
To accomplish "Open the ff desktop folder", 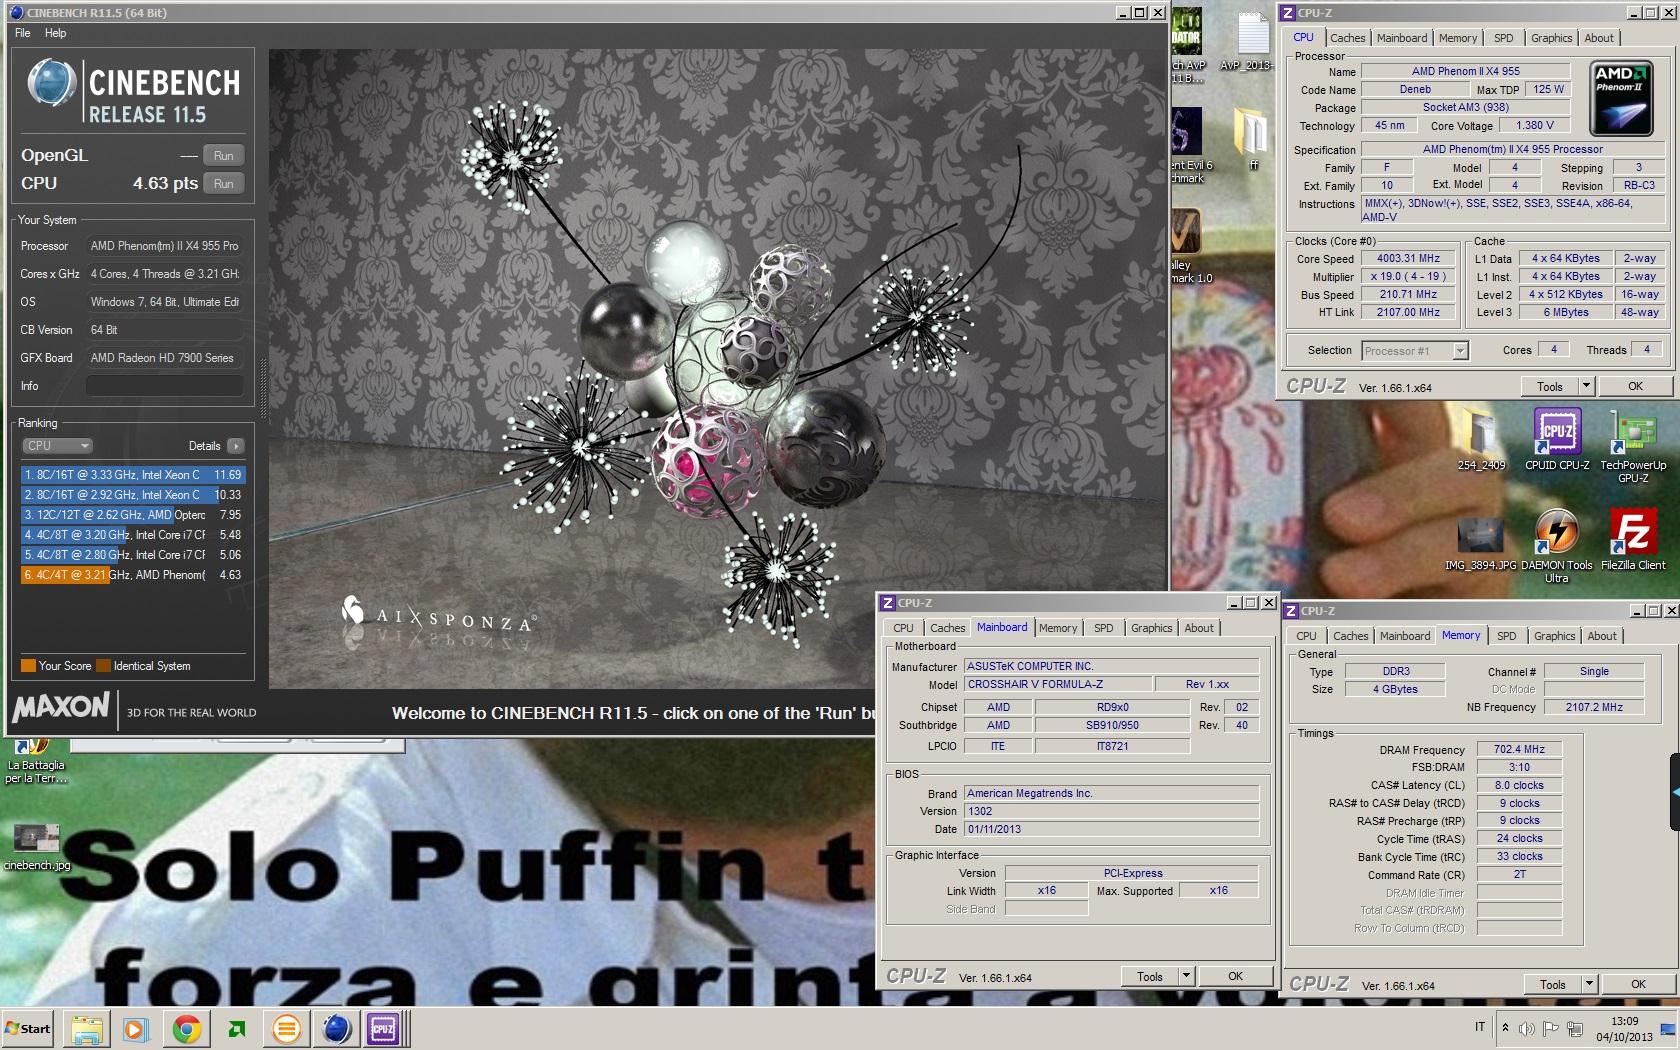I will tap(1252, 138).
